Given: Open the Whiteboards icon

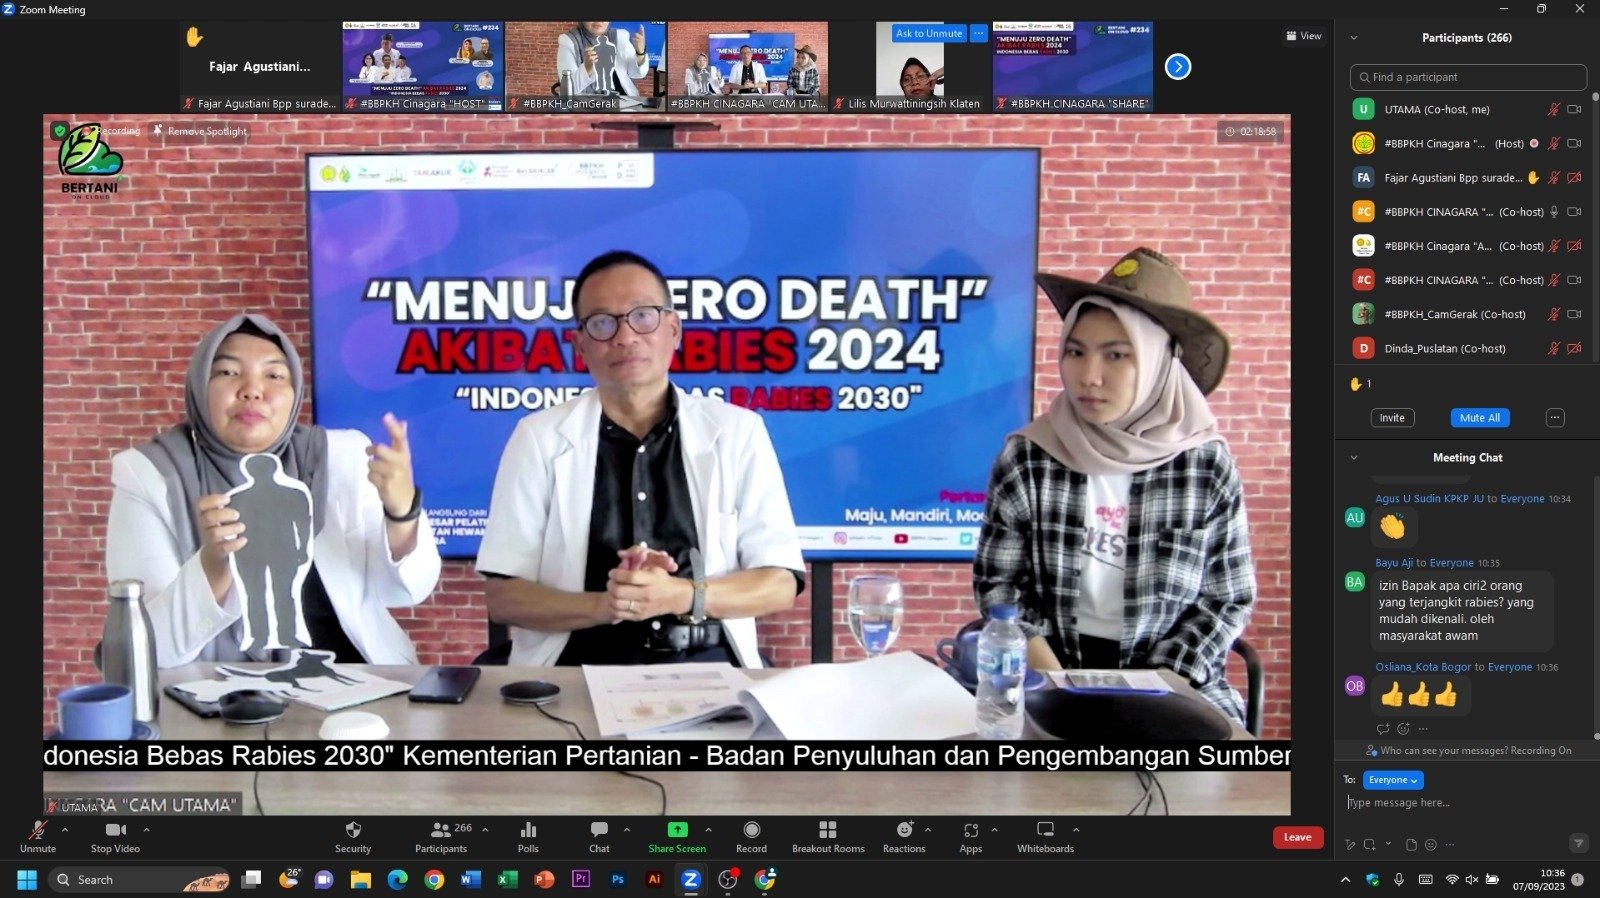Looking at the screenshot, I should coord(1045,831).
